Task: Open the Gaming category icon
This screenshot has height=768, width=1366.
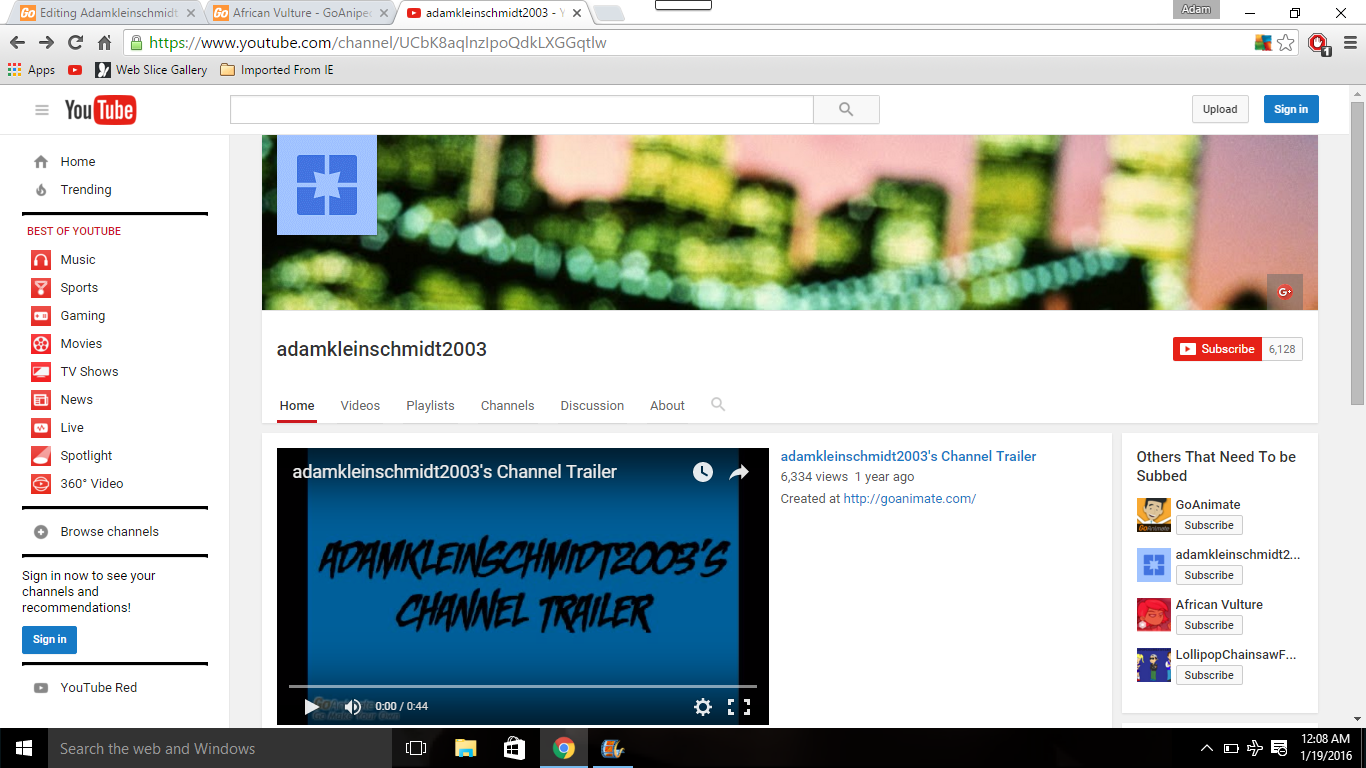Action: point(41,316)
